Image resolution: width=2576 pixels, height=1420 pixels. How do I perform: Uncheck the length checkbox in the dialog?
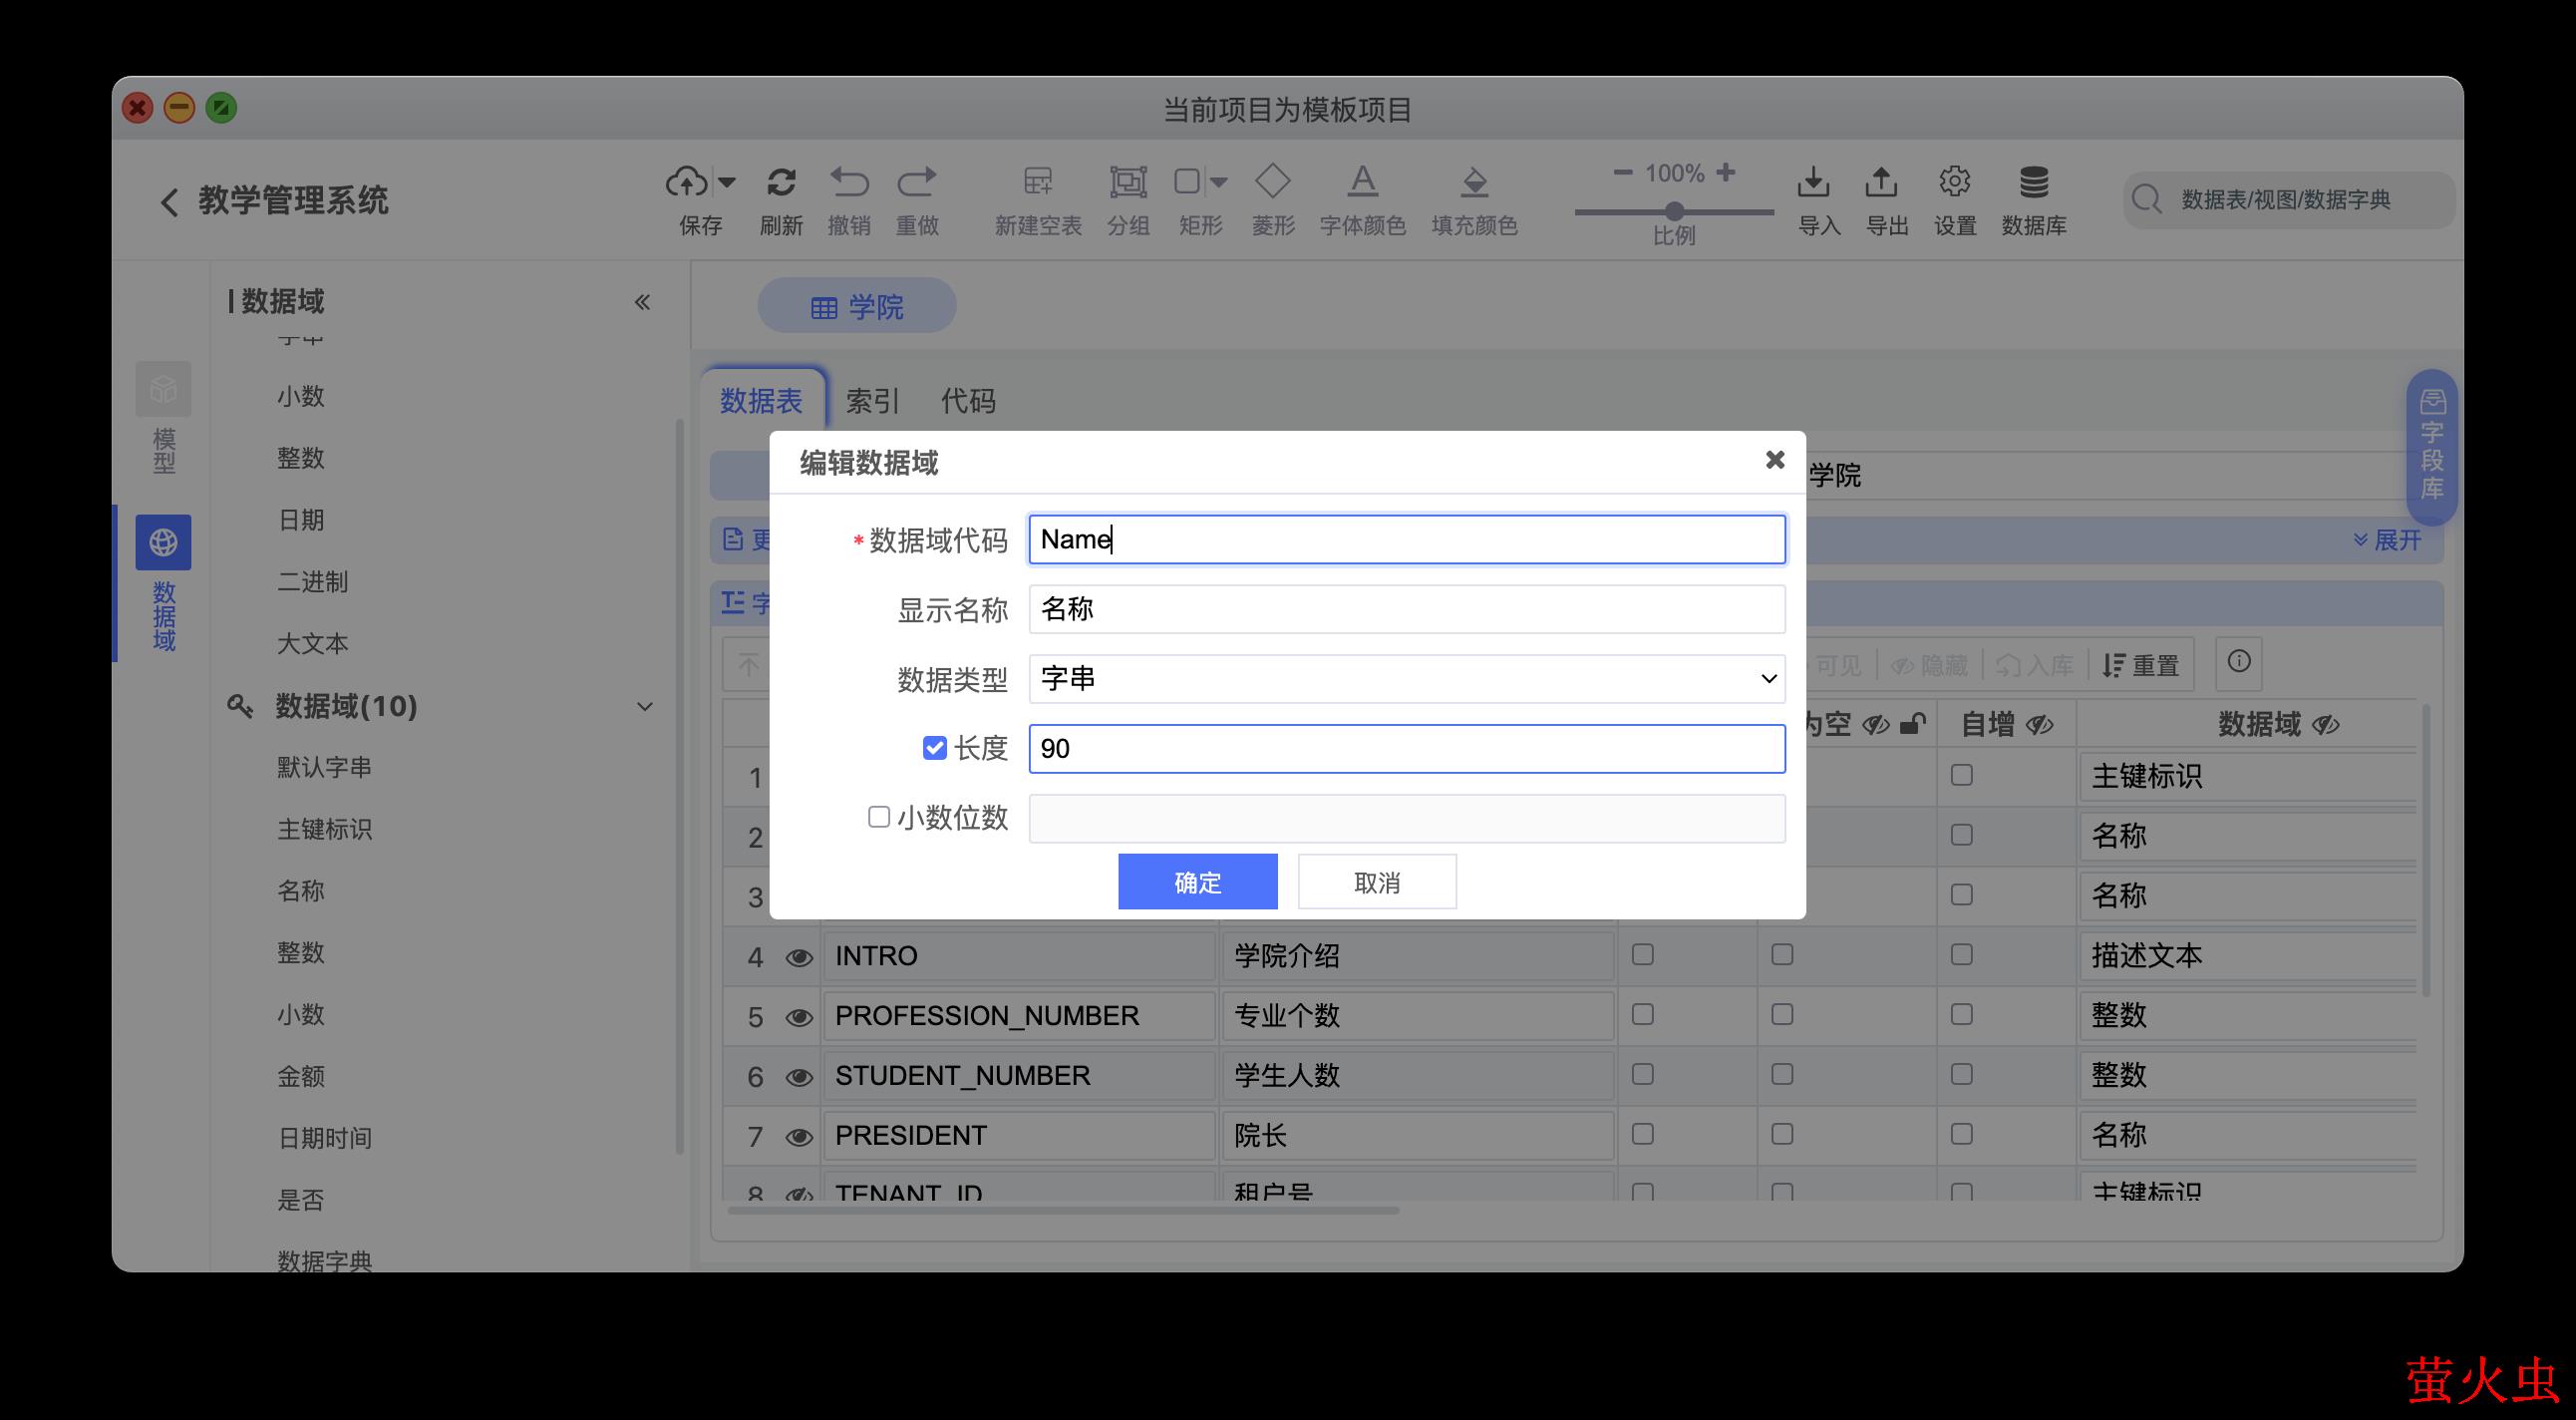click(x=934, y=748)
